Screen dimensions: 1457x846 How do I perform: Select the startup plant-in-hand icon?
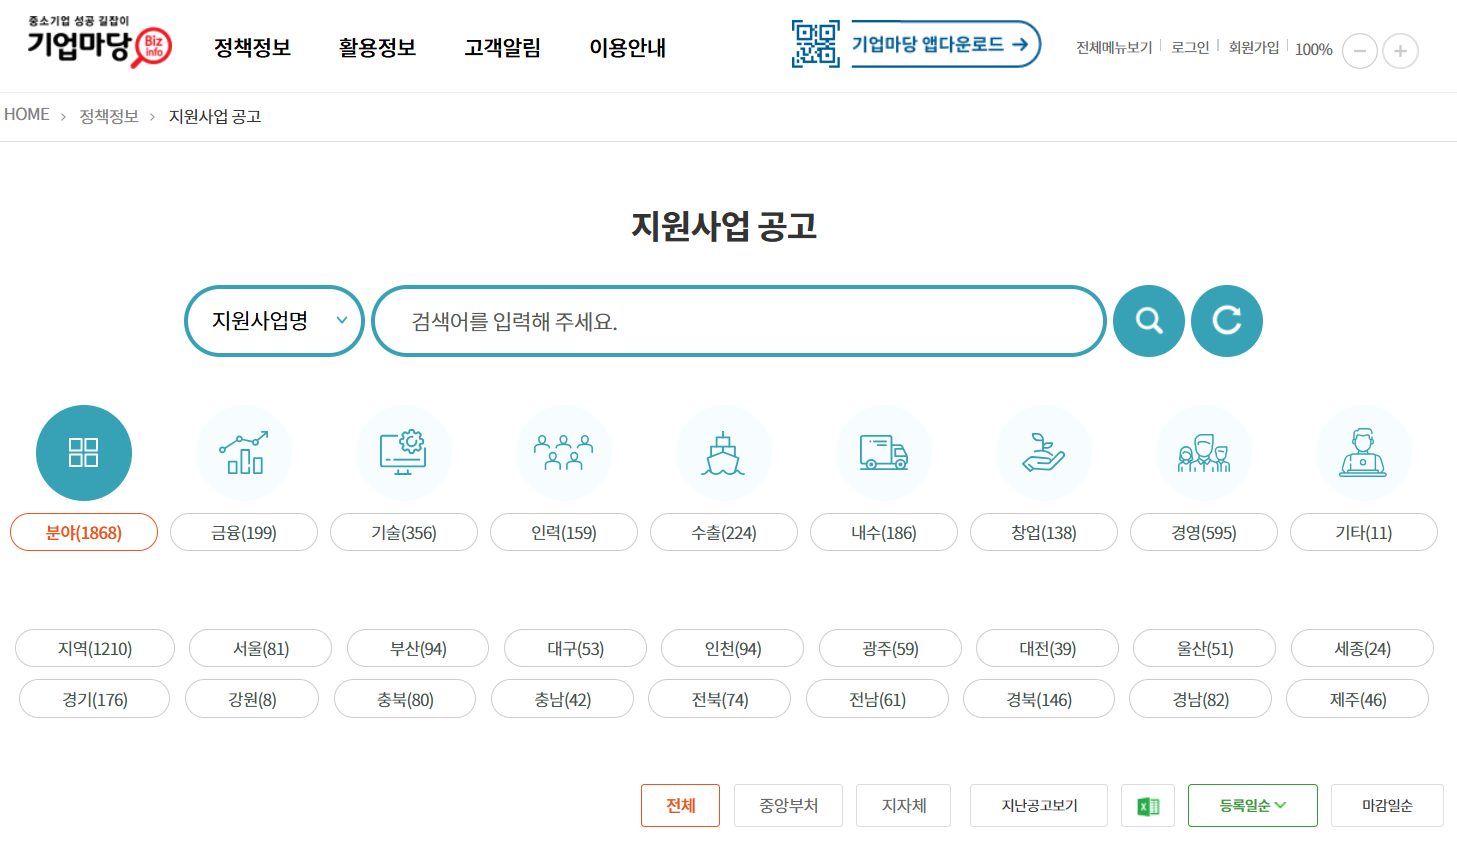pyautogui.click(x=1043, y=453)
